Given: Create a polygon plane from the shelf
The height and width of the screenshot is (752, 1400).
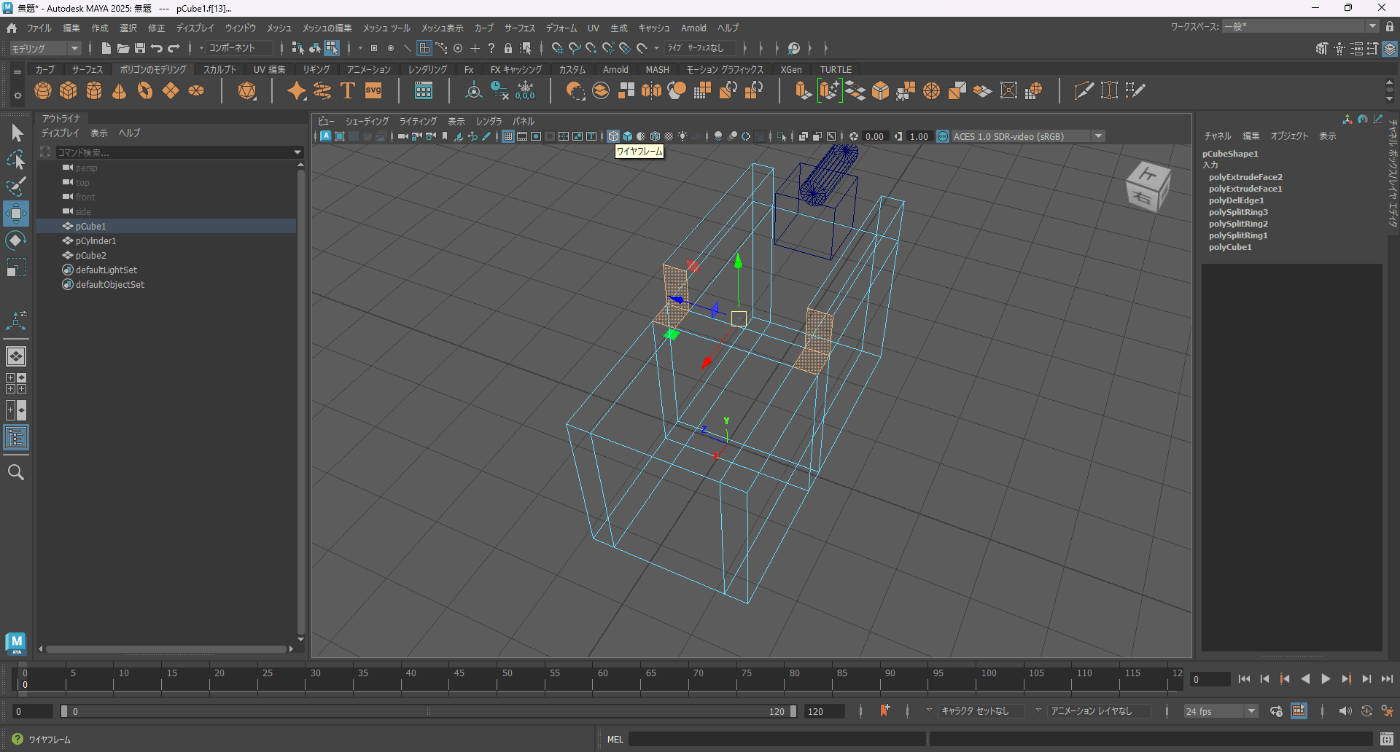Looking at the screenshot, I should (x=171, y=91).
